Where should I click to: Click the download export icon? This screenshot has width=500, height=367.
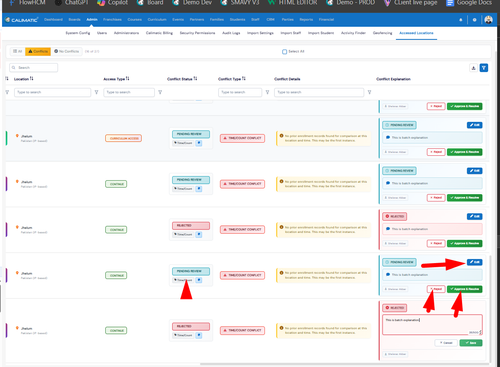(x=473, y=68)
